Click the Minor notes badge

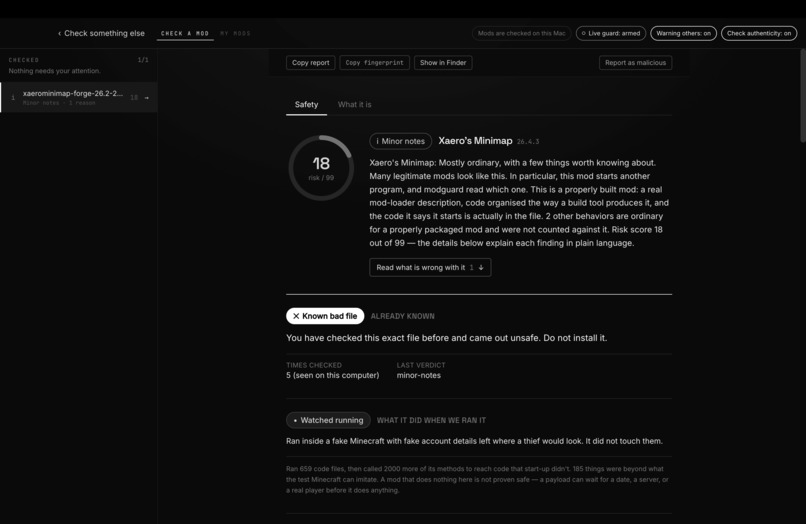tap(400, 141)
